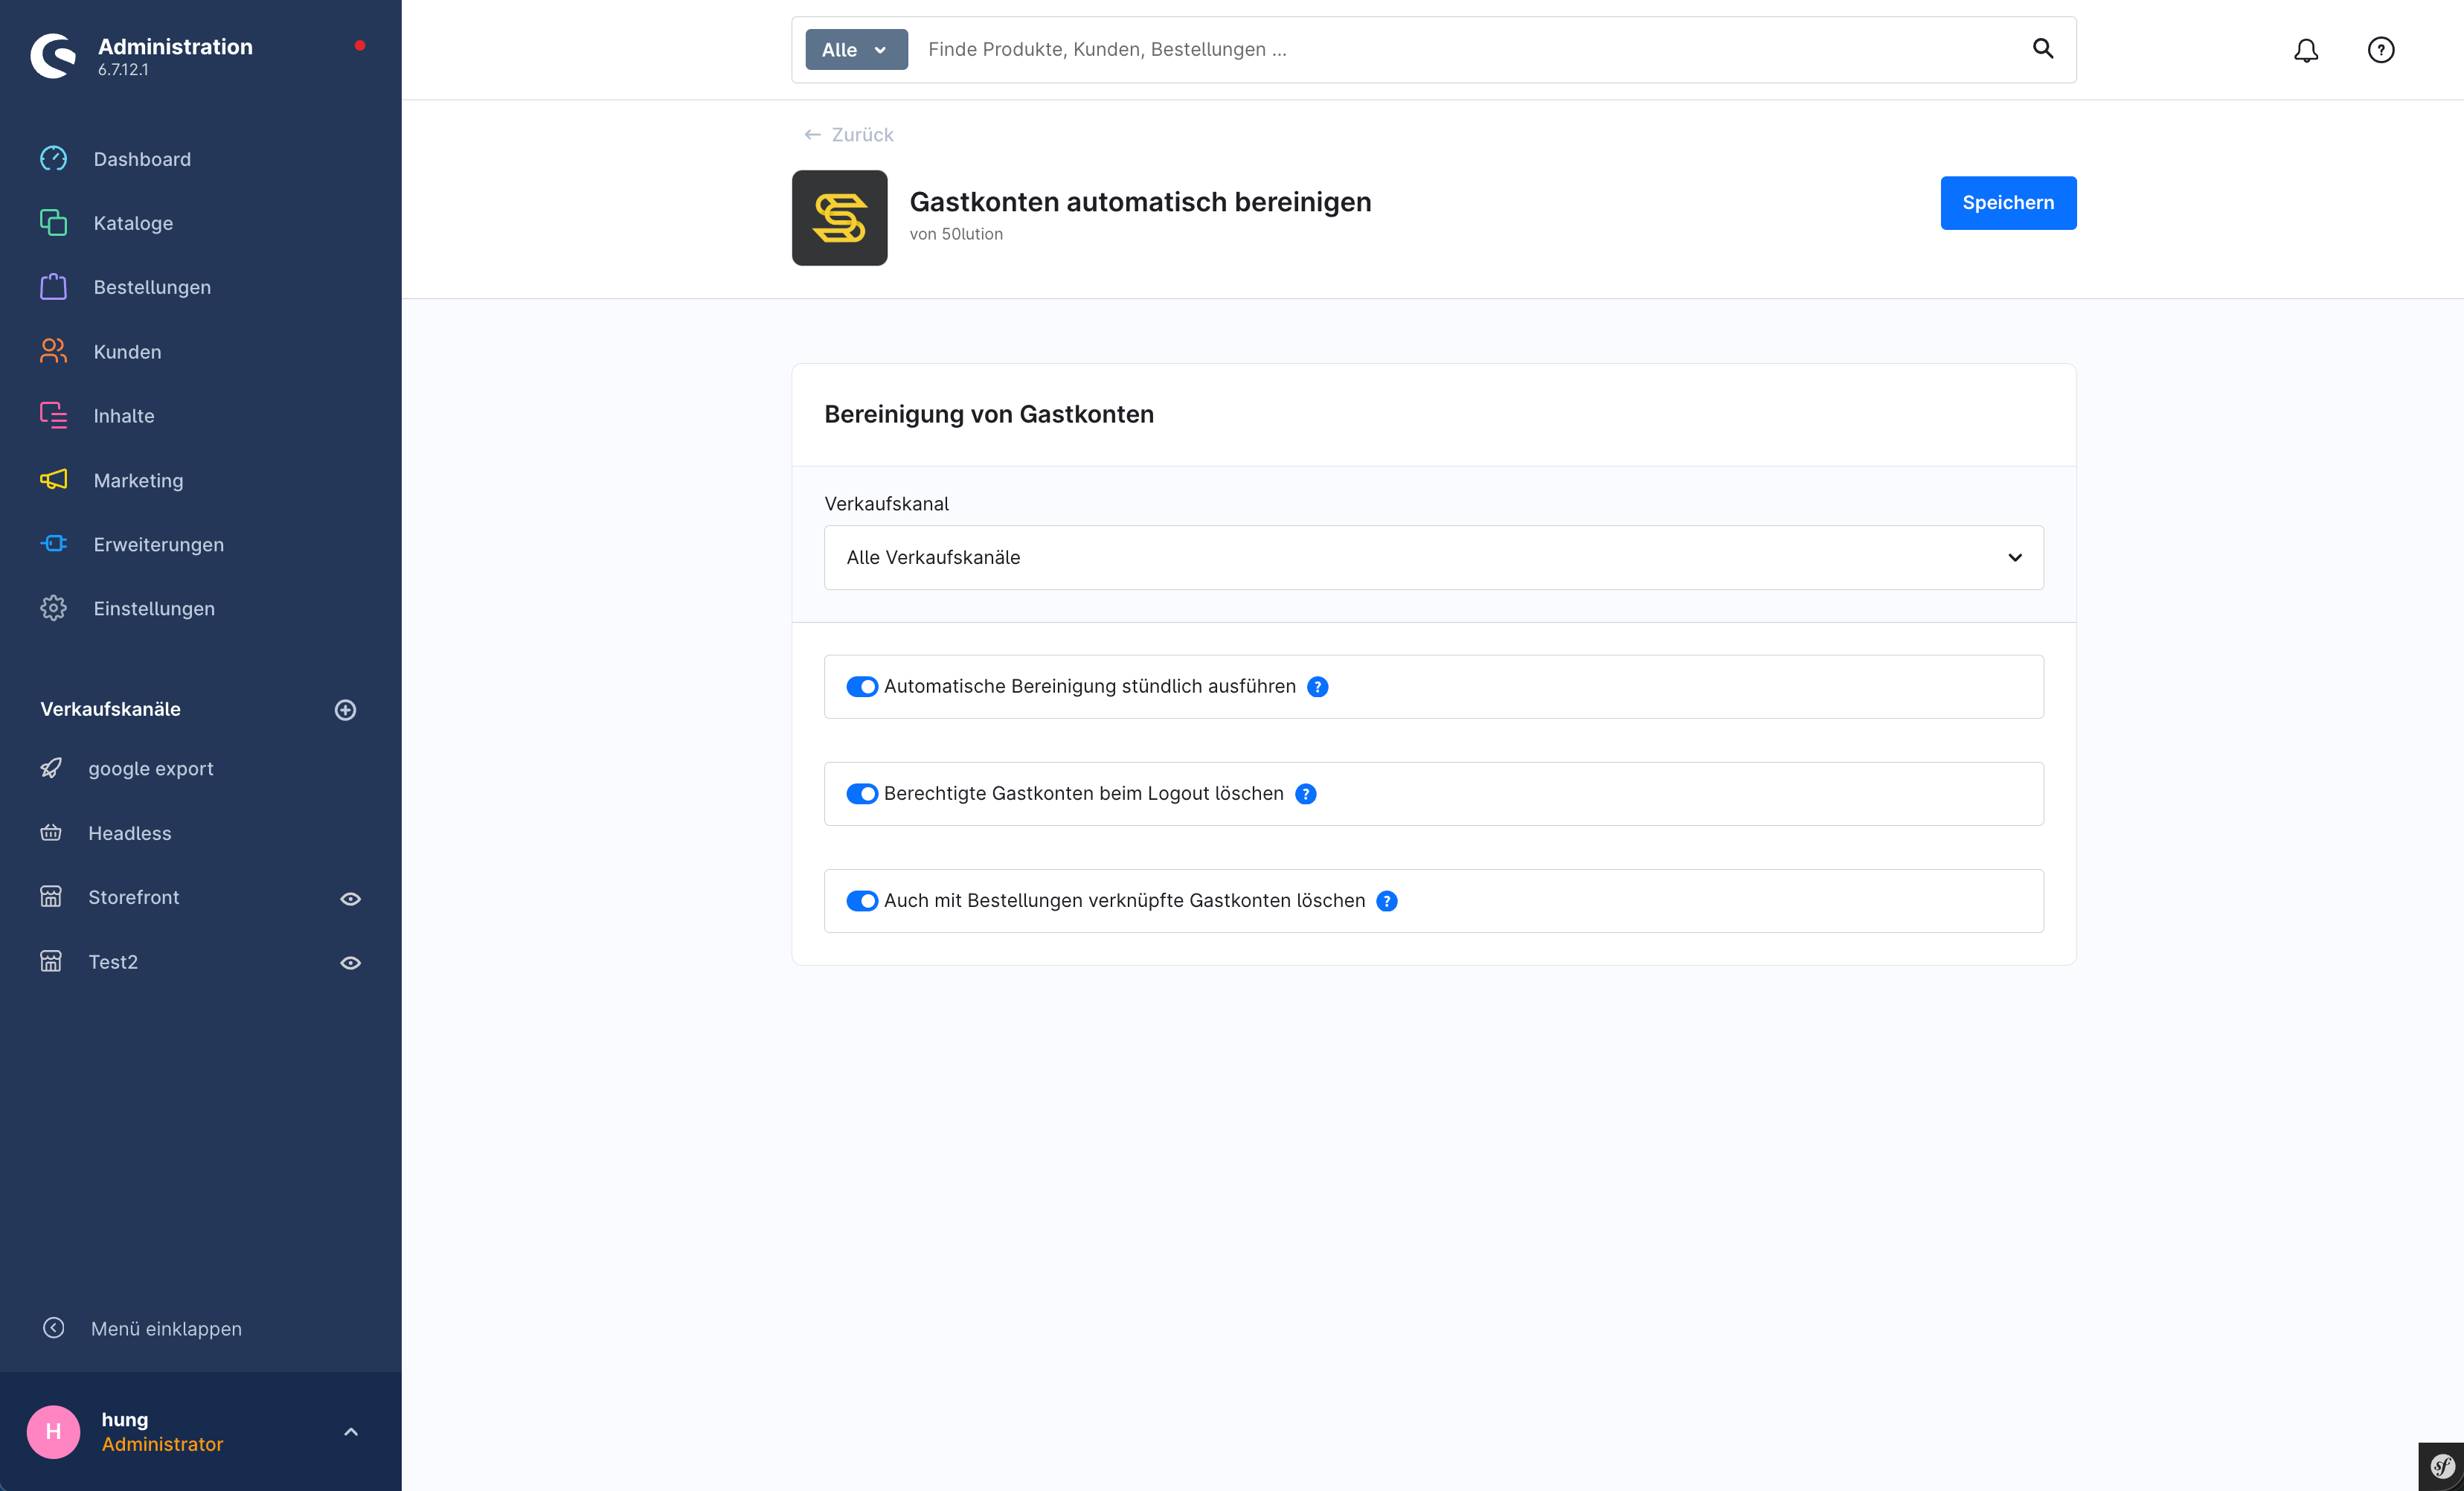Click the Inhalte layout icon

click(x=53, y=415)
